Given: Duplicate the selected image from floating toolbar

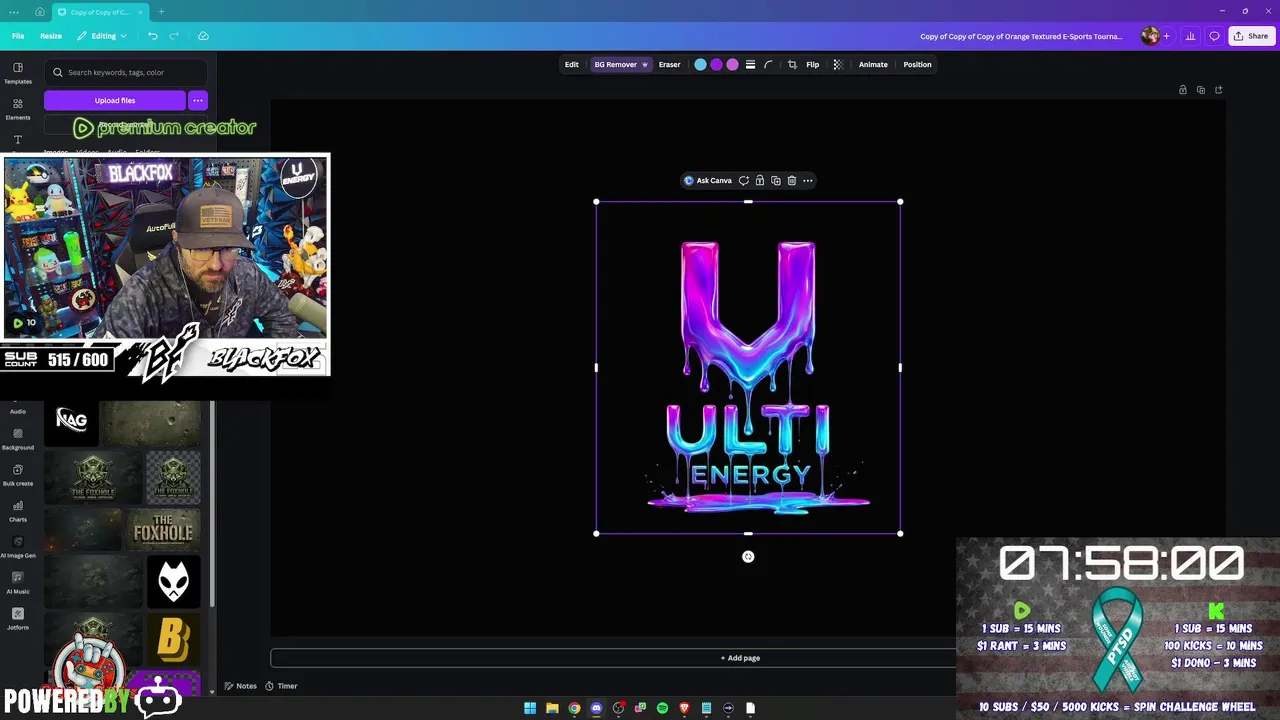Looking at the screenshot, I should click(x=775, y=181).
